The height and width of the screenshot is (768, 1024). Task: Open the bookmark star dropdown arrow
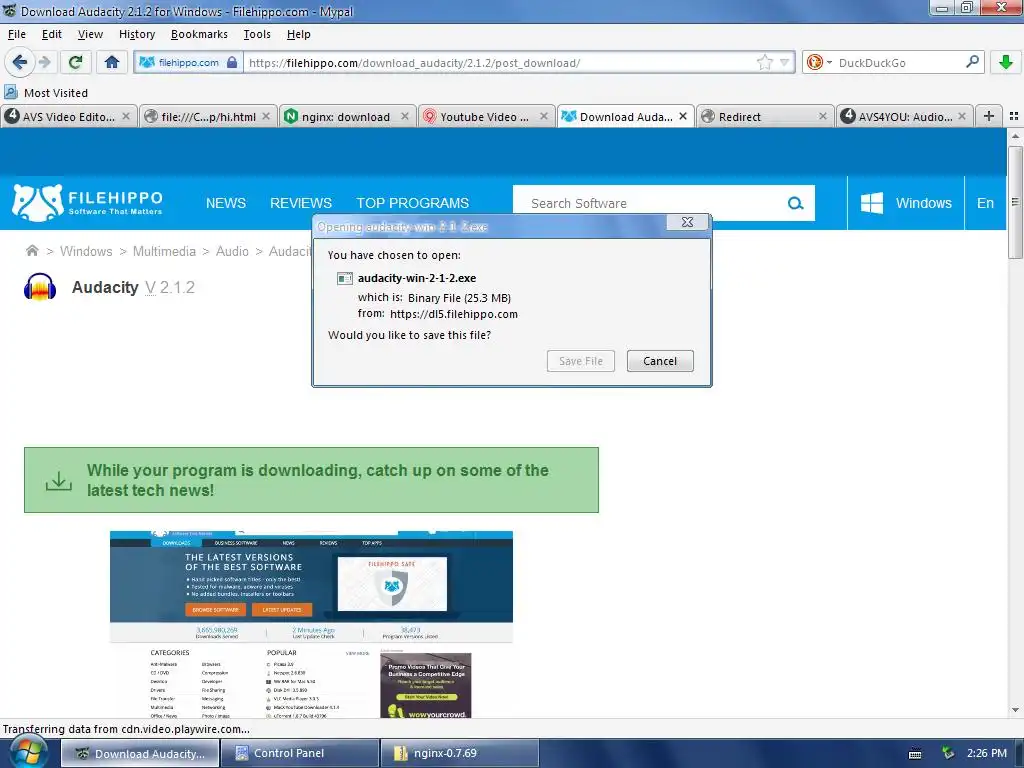[784, 63]
